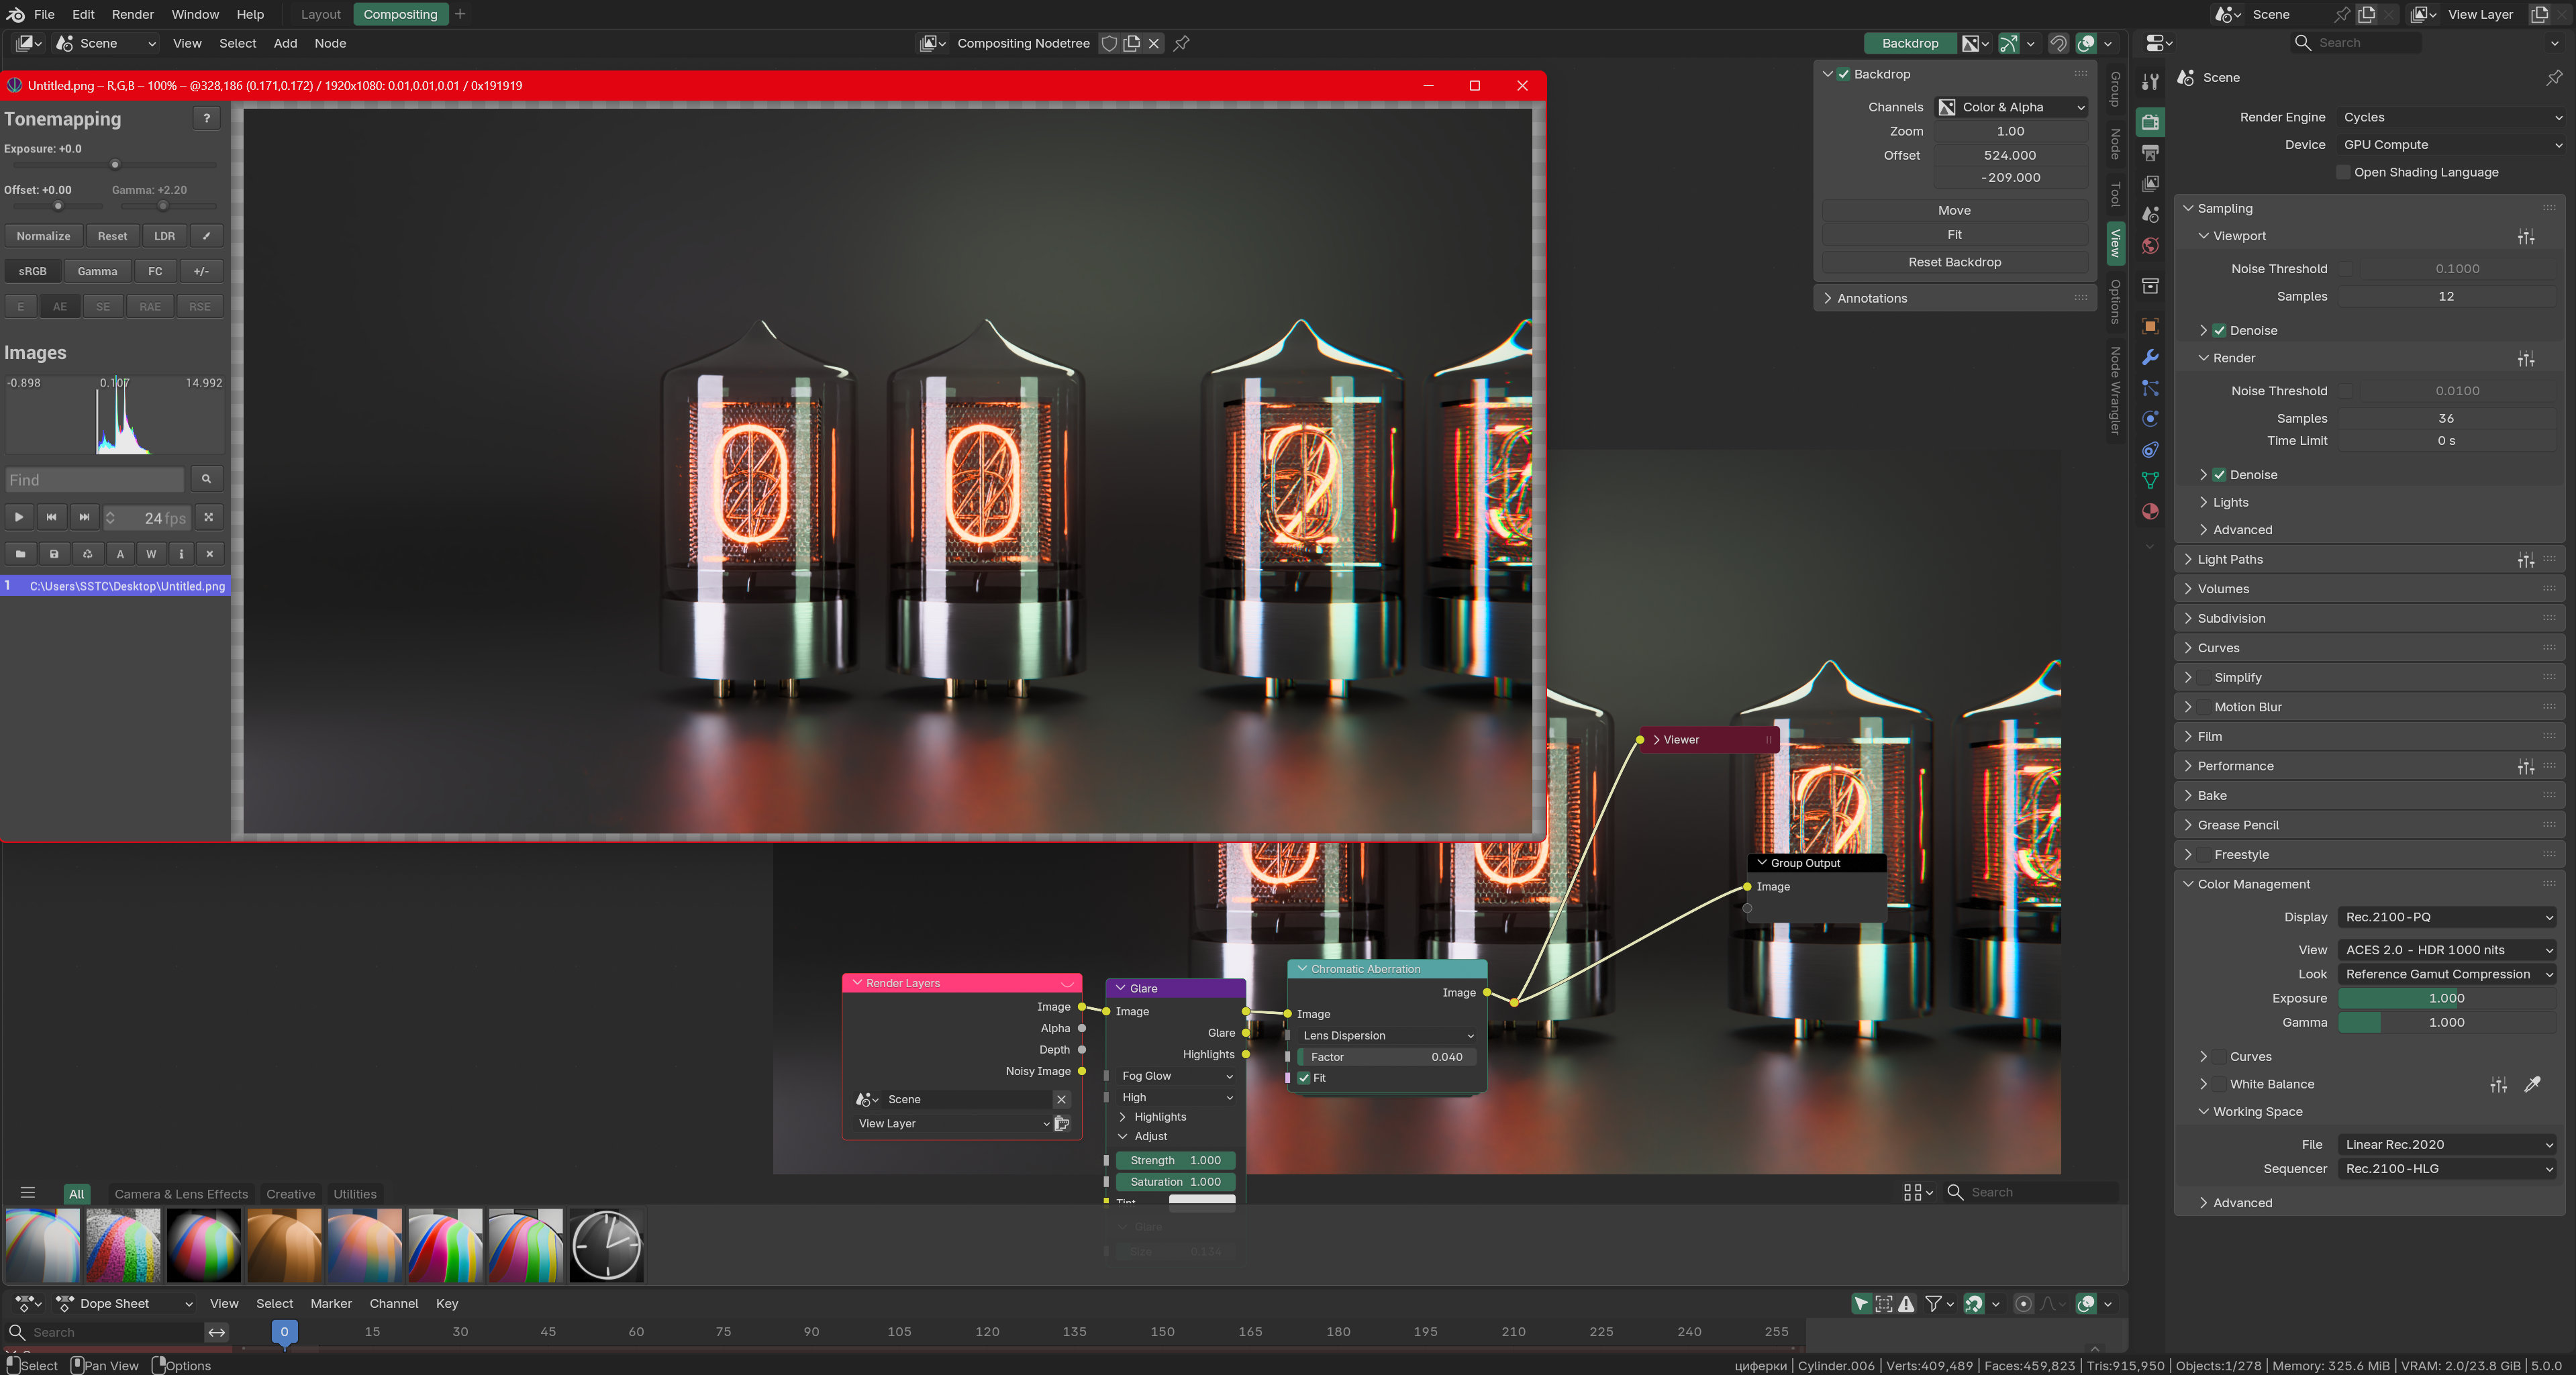Open the Render menu
This screenshot has width=2576, height=1375.
pyautogui.click(x=132, y=14)
